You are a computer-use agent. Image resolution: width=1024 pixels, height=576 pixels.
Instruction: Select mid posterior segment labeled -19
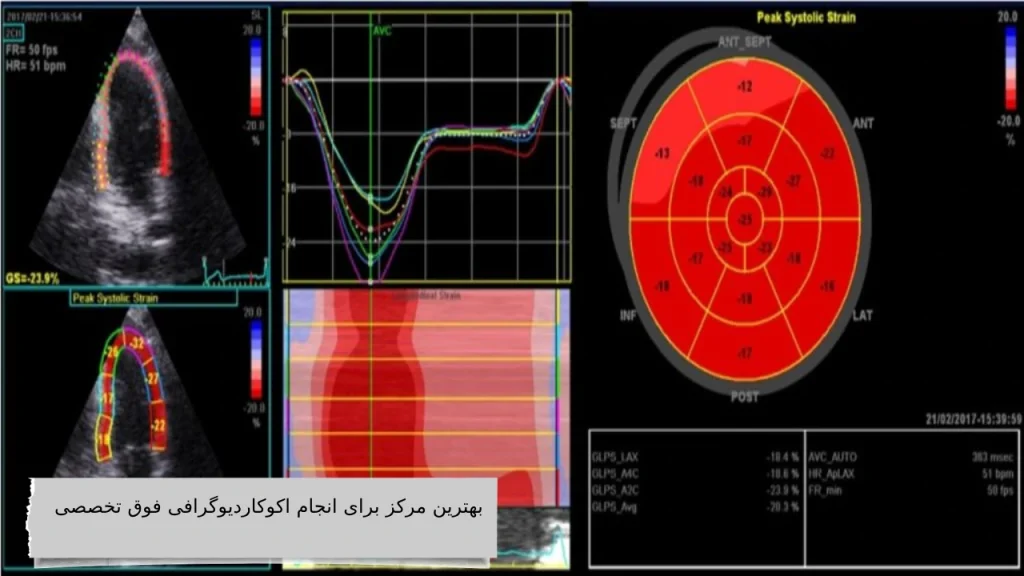(x=745, y=299)
